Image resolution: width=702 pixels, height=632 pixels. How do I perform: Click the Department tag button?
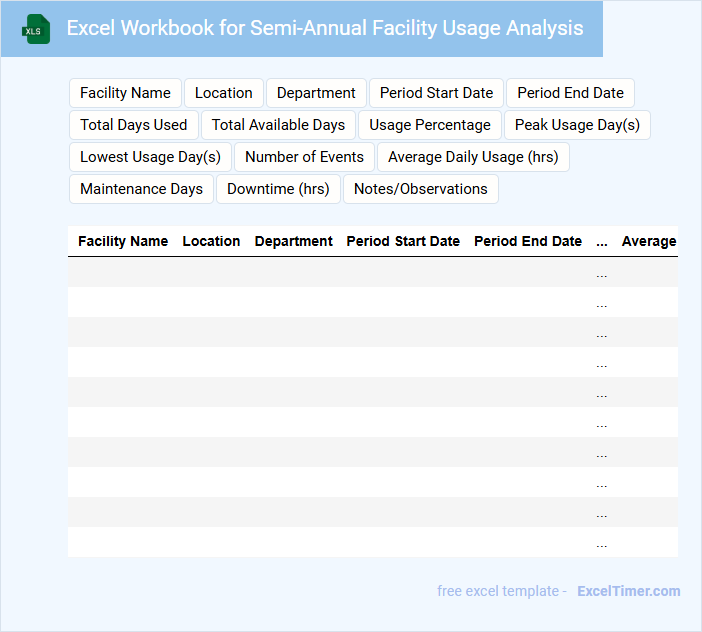[316, 93]
